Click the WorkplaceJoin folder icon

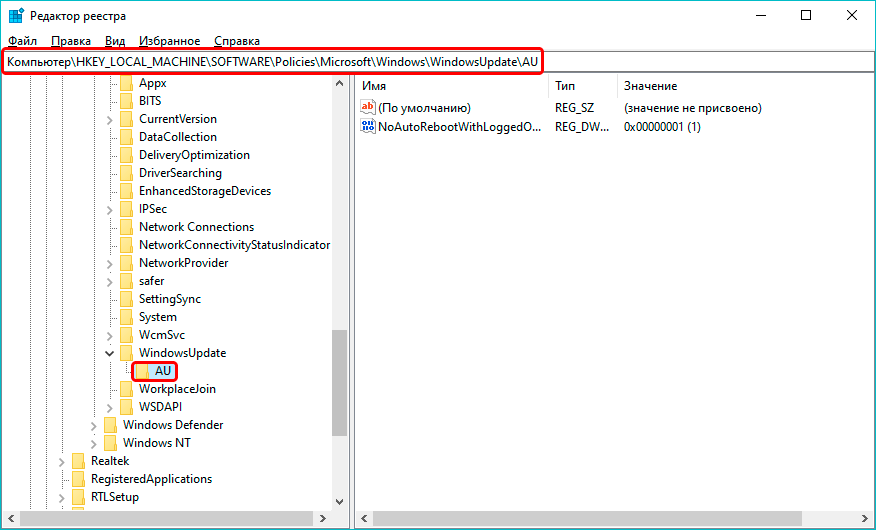127,389
